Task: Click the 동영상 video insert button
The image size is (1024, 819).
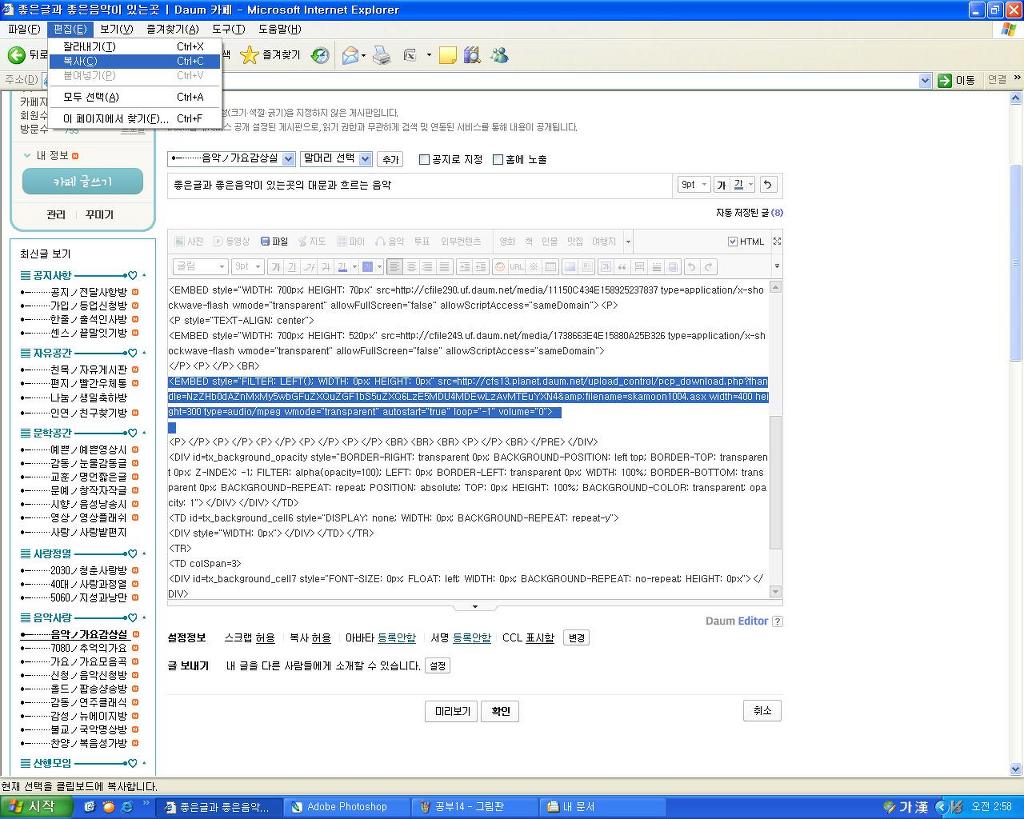Action: click(x=231, y=242)
